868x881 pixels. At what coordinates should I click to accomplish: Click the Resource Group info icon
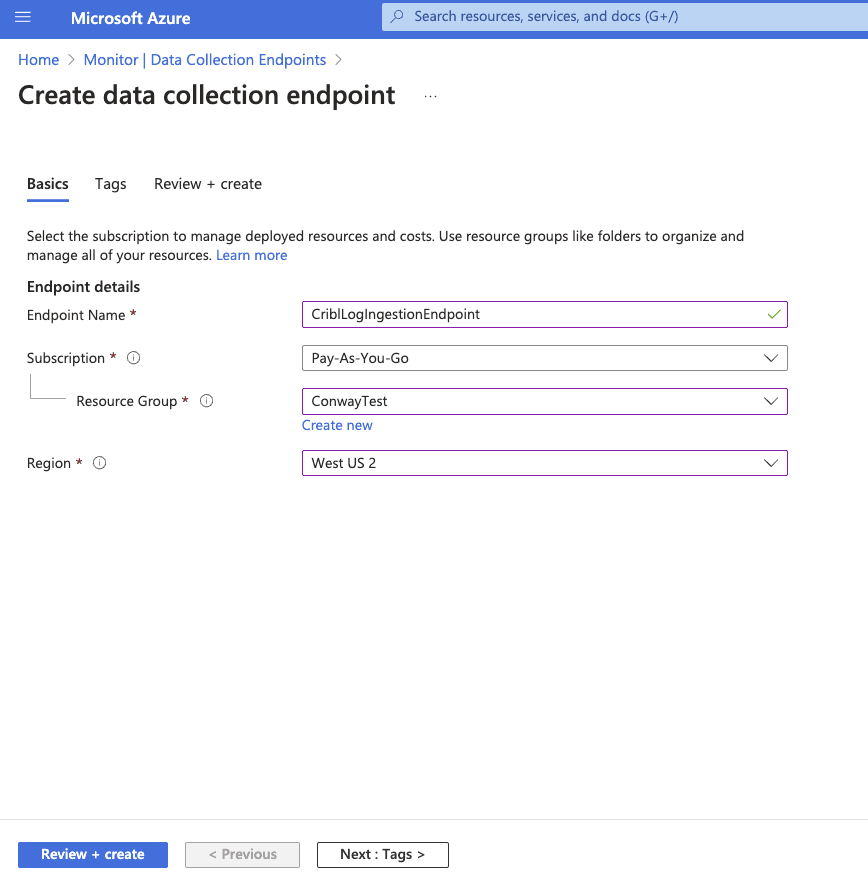point(207,401)
